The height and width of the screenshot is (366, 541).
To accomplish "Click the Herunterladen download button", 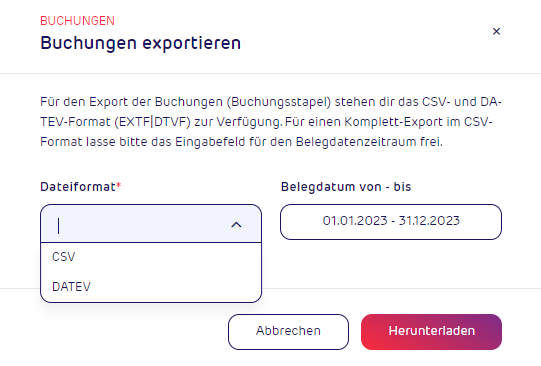I will 431,332.
